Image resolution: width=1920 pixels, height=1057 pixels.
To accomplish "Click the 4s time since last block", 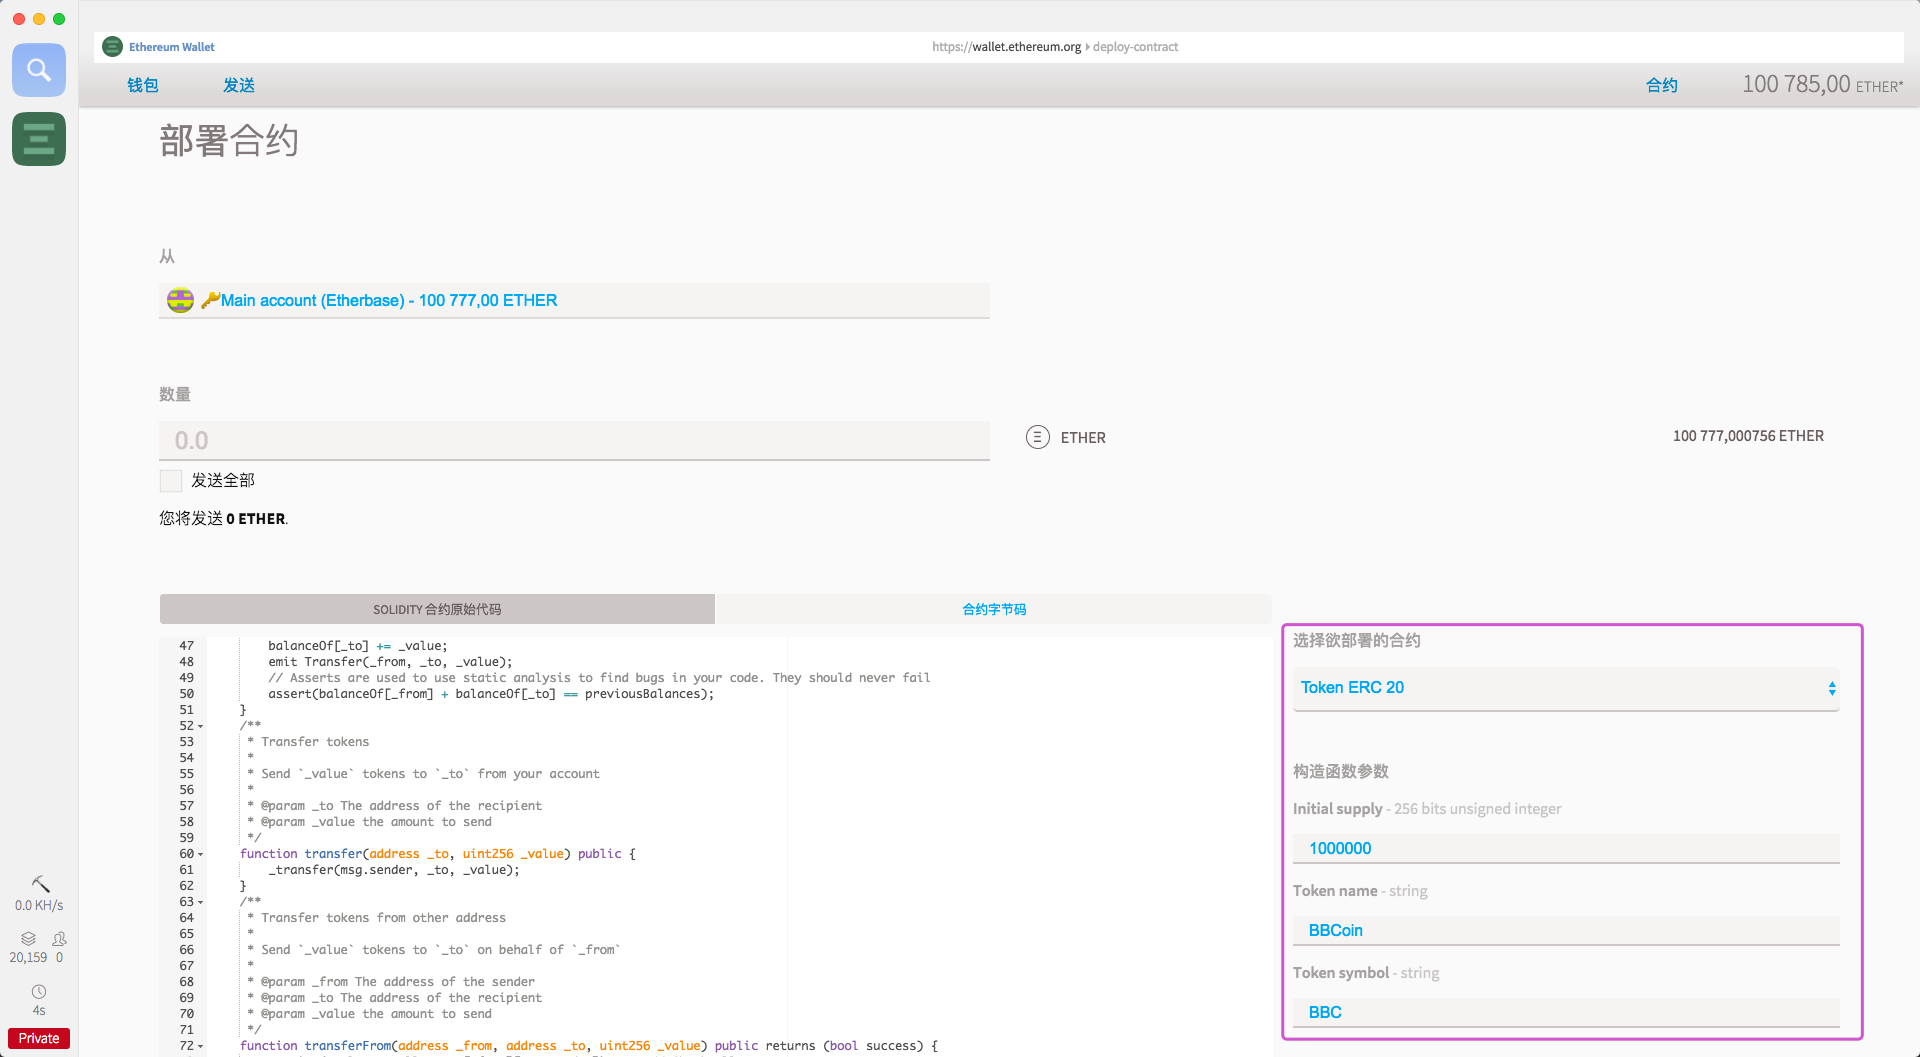I will pyautogui.click(x=39, y=1010).
